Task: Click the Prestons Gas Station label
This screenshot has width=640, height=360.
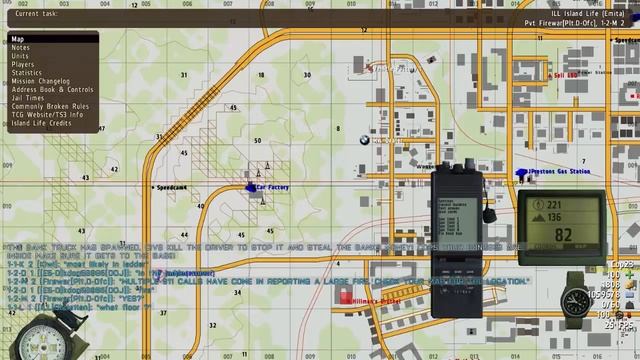Action: (559, 172)
